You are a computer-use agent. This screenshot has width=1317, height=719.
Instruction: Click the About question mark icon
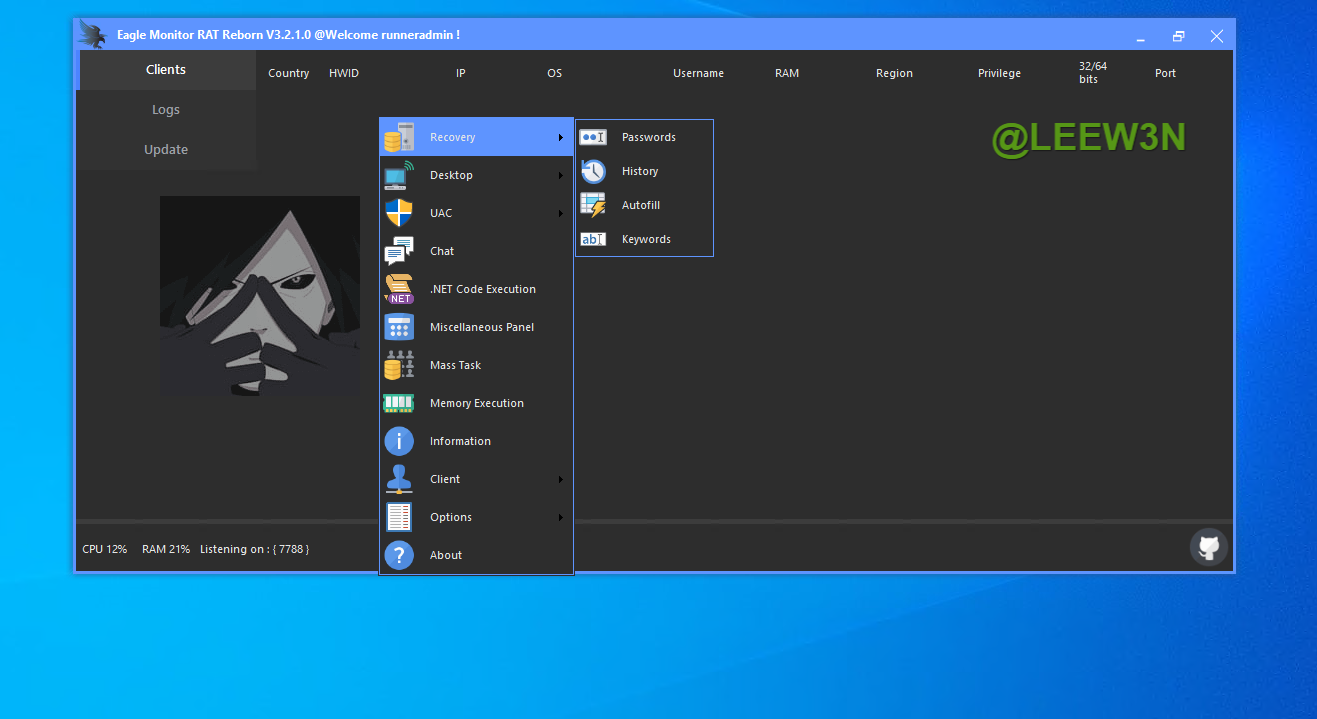[x=399, y=555]
